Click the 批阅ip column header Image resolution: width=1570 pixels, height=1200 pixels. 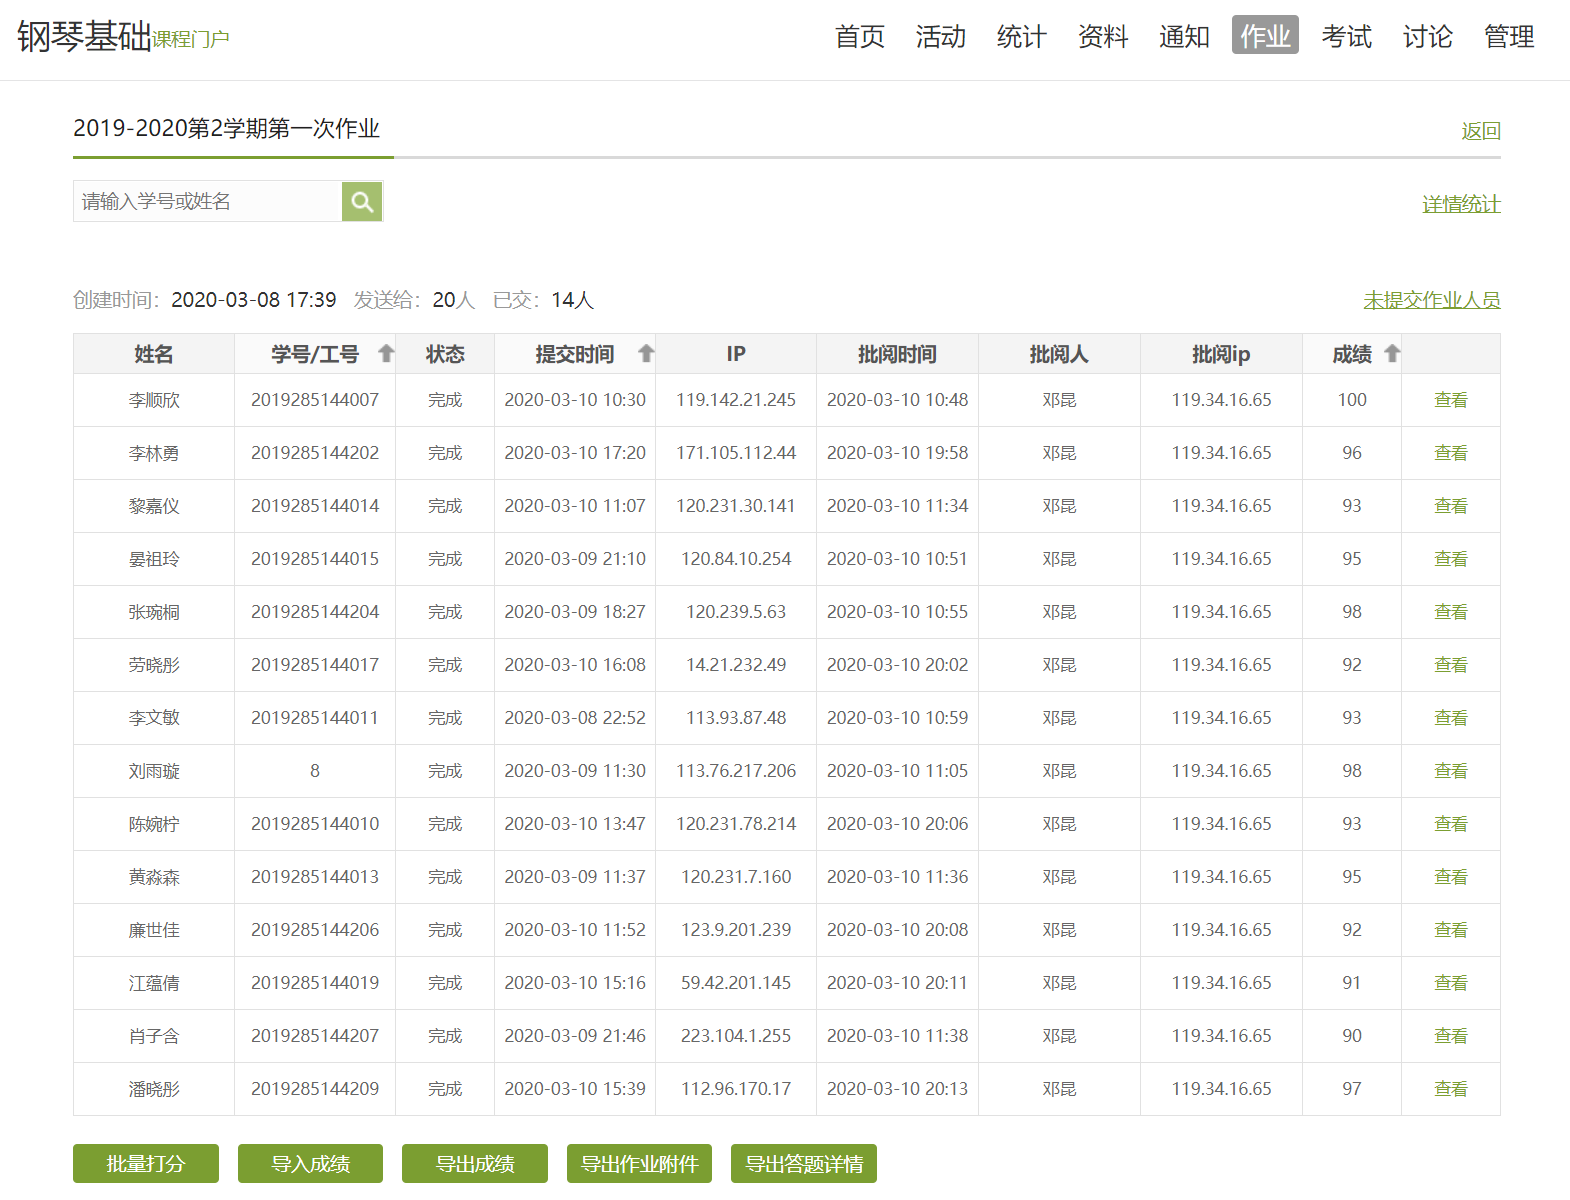[x=1221, y=354]
